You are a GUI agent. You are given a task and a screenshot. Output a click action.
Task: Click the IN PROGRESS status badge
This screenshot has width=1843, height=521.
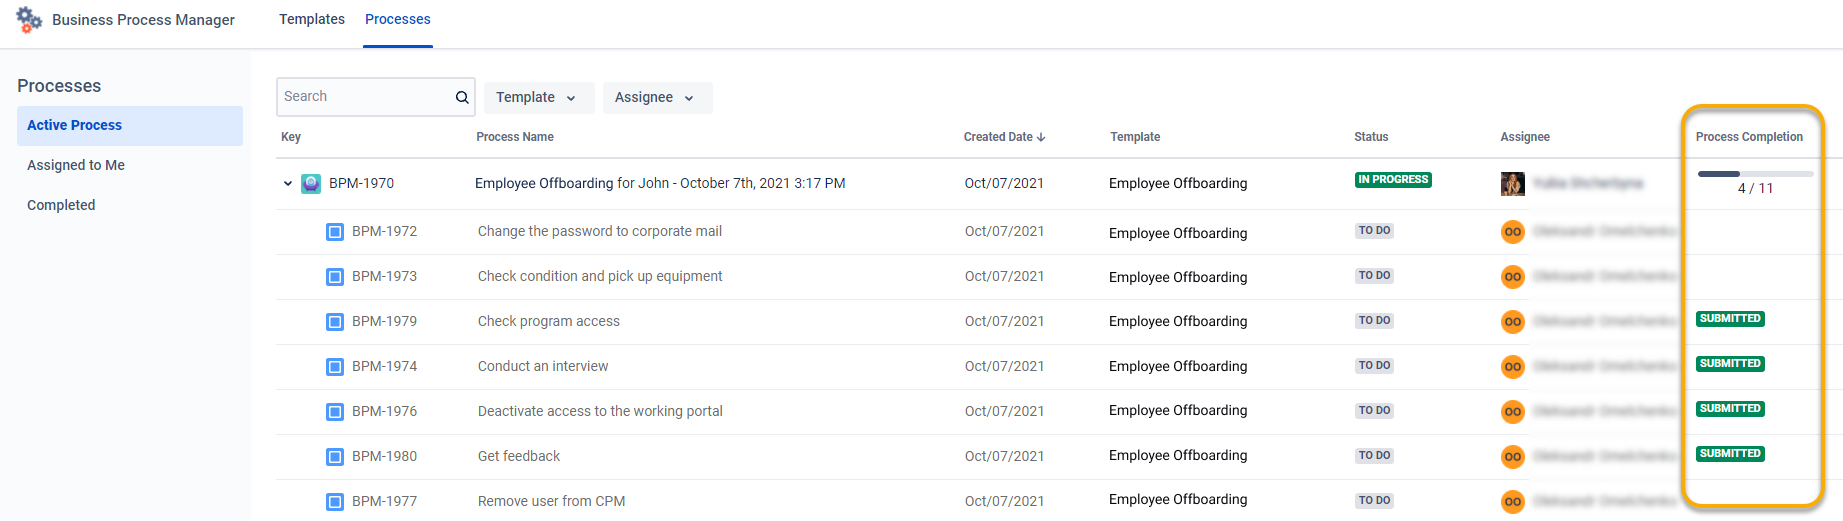click(x=1393, y=180)
